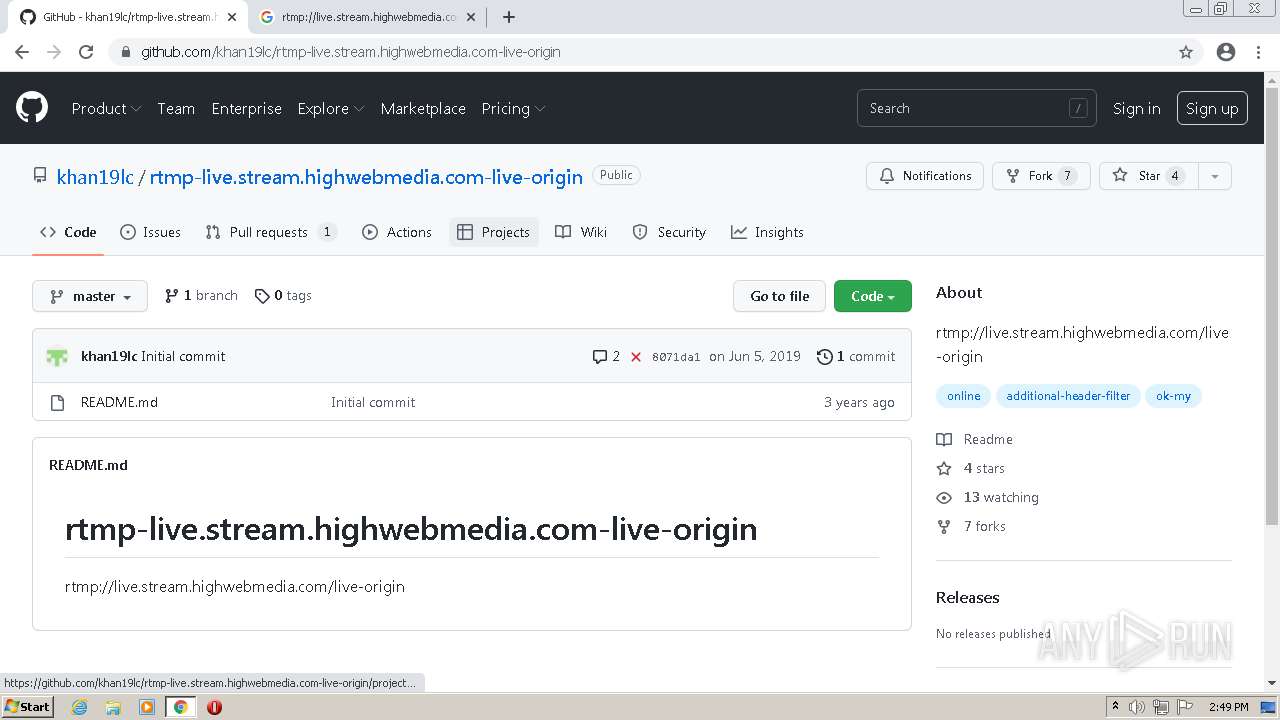Open the Chrome profile avatar icon
The height and width of the screenshot is (720, 1280).
1226,52
